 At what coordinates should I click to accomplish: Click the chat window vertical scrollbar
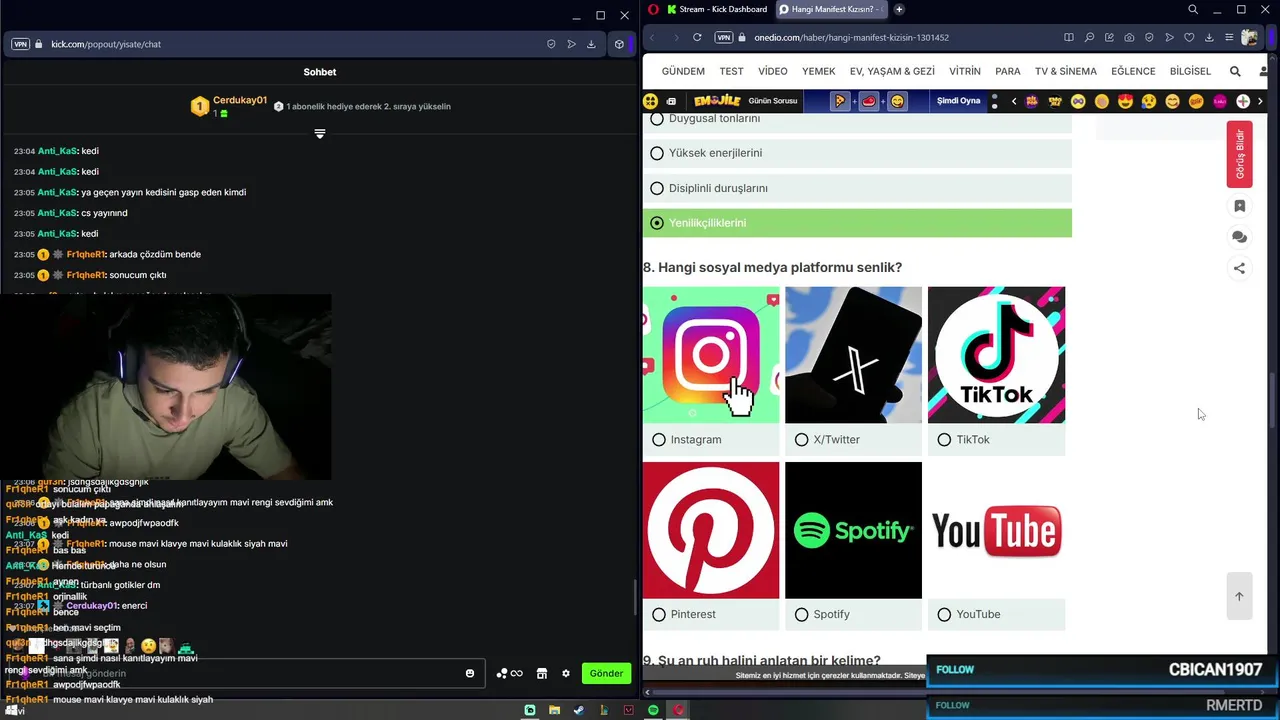coord(635,598)
